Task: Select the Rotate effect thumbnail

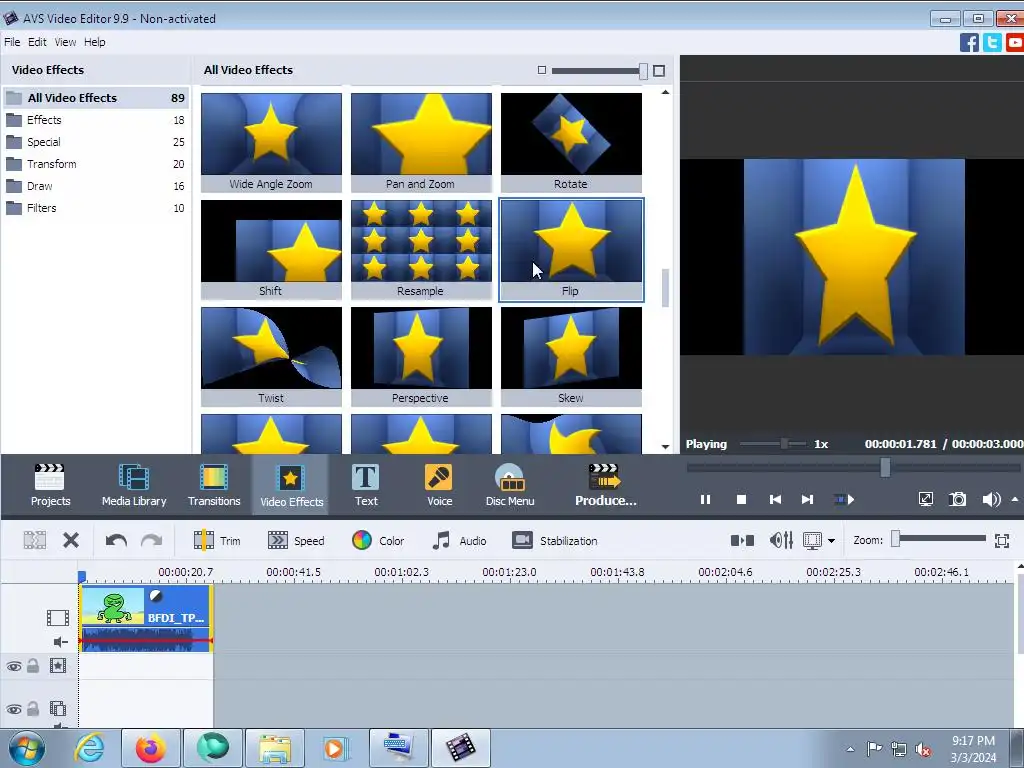Action: click(571, 142)
